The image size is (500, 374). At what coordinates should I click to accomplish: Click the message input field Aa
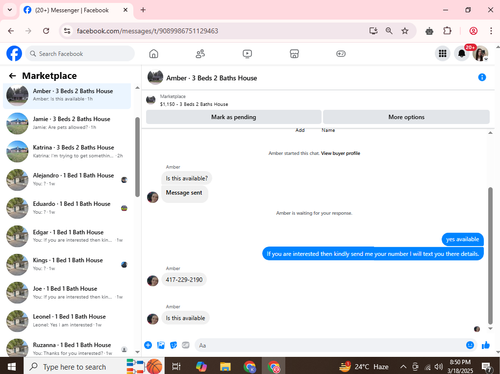tap(330, 345)
